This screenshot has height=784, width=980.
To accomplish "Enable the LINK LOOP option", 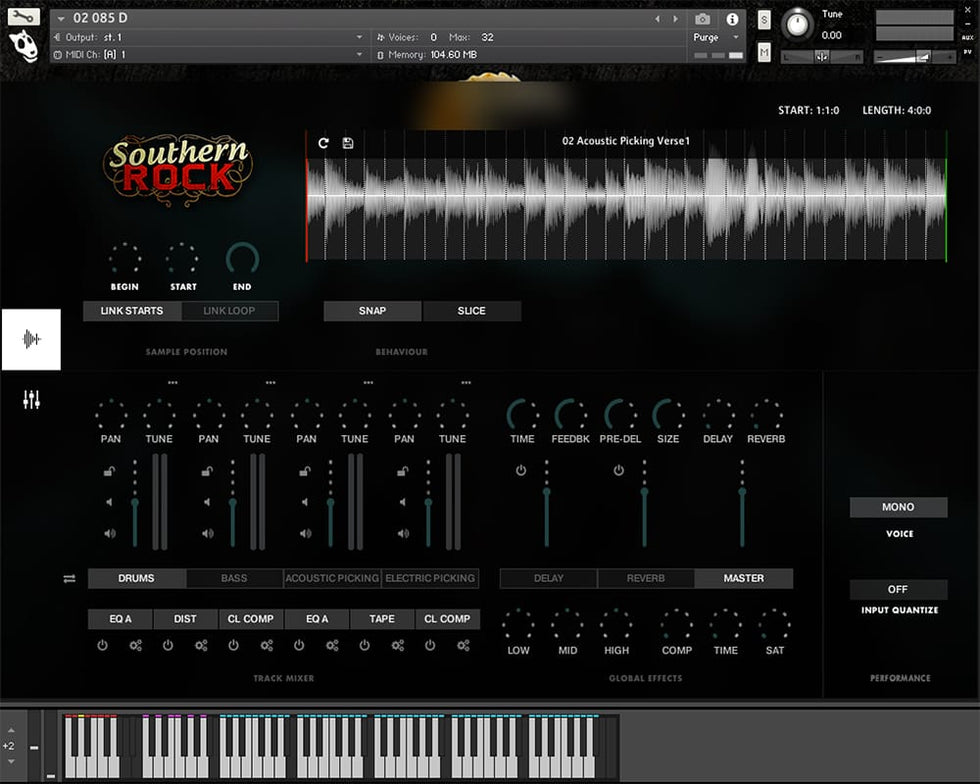I will [229, 311].
